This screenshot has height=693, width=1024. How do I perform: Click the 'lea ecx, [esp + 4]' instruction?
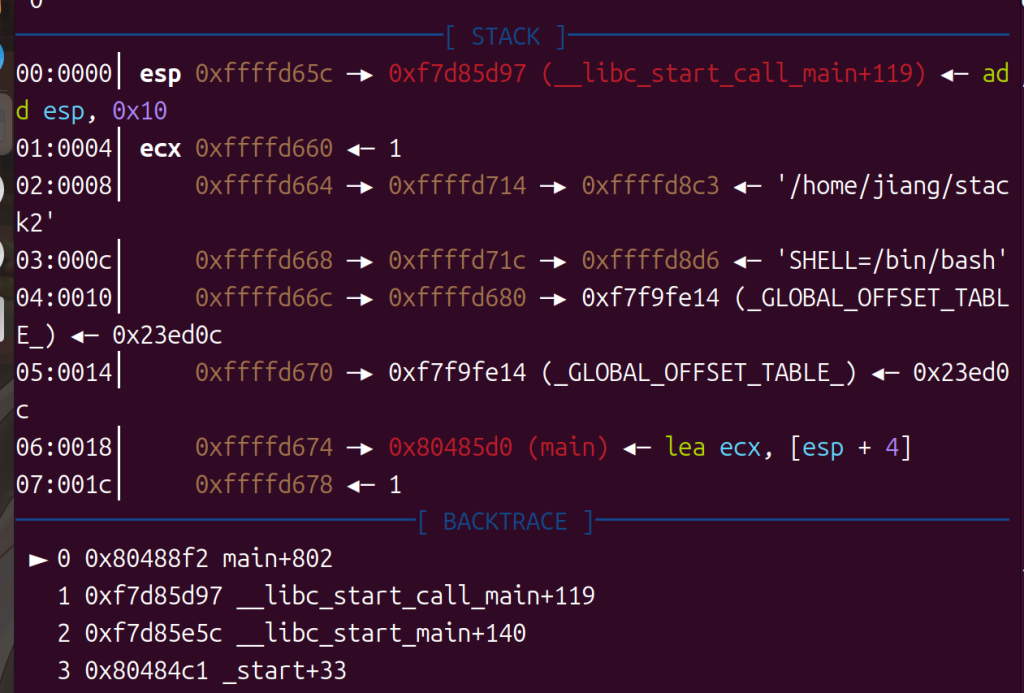[789, 448]
